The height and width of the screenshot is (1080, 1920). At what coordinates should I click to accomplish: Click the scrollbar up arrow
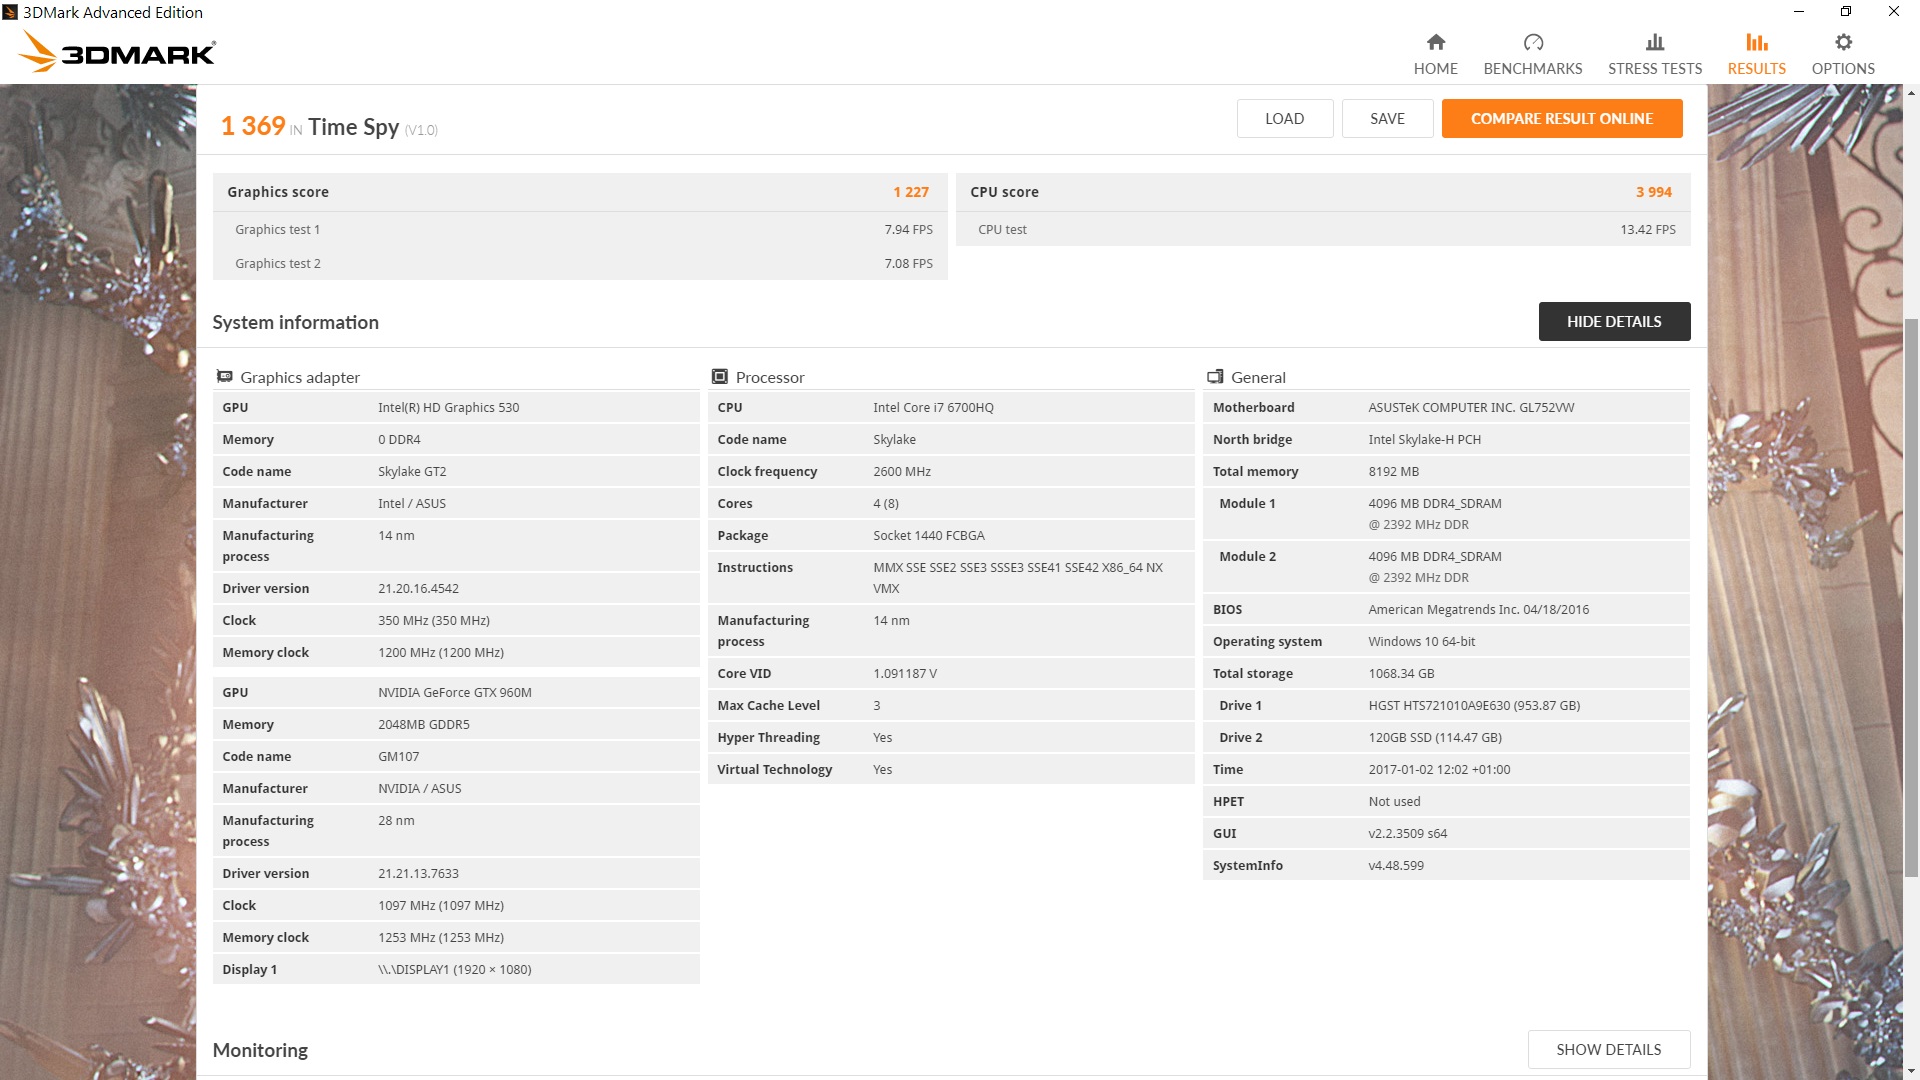[x=1911, y=93]
